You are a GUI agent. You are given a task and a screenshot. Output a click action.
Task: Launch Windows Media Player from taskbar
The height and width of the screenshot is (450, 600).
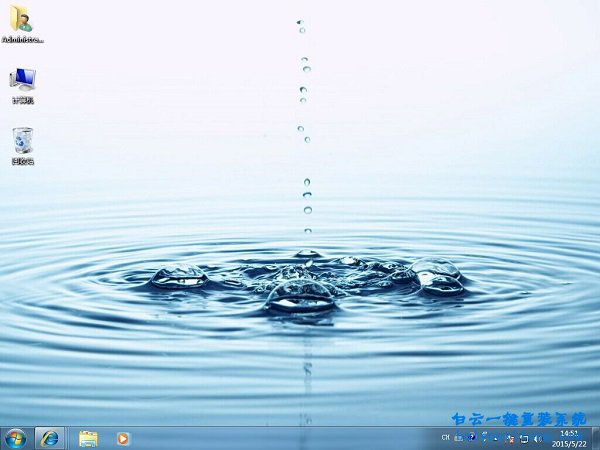pyautogui.click(x=123, y=438)
